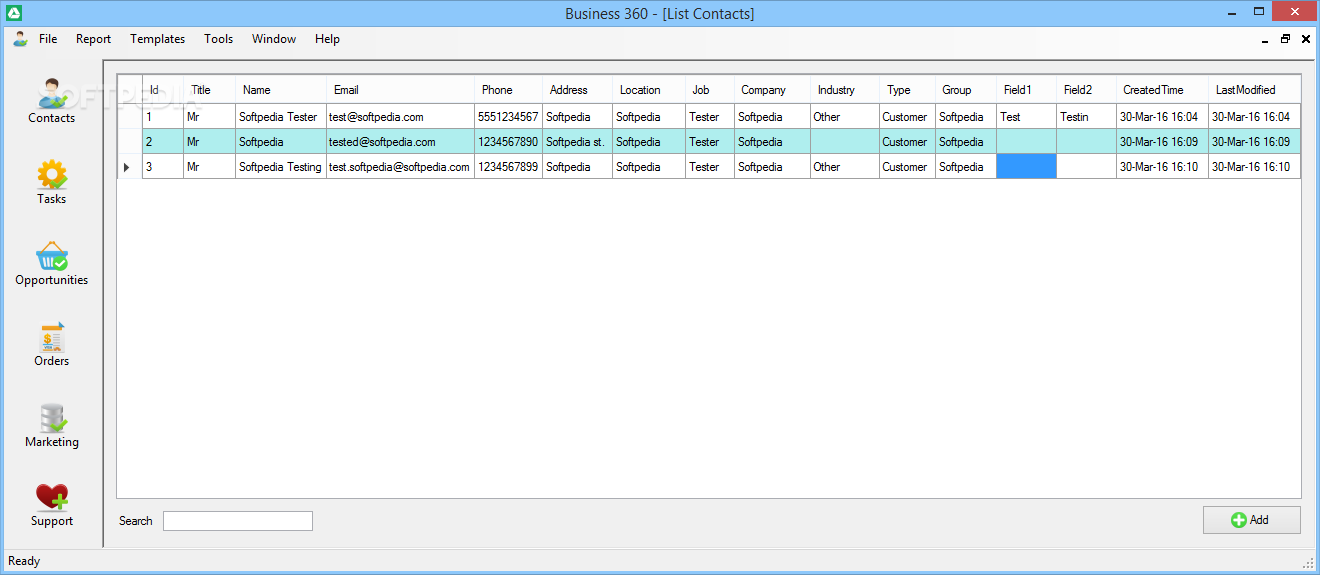Screen dimensions: 1320x575
Task: Sort by the Title column header
Action: pos(210,89)
